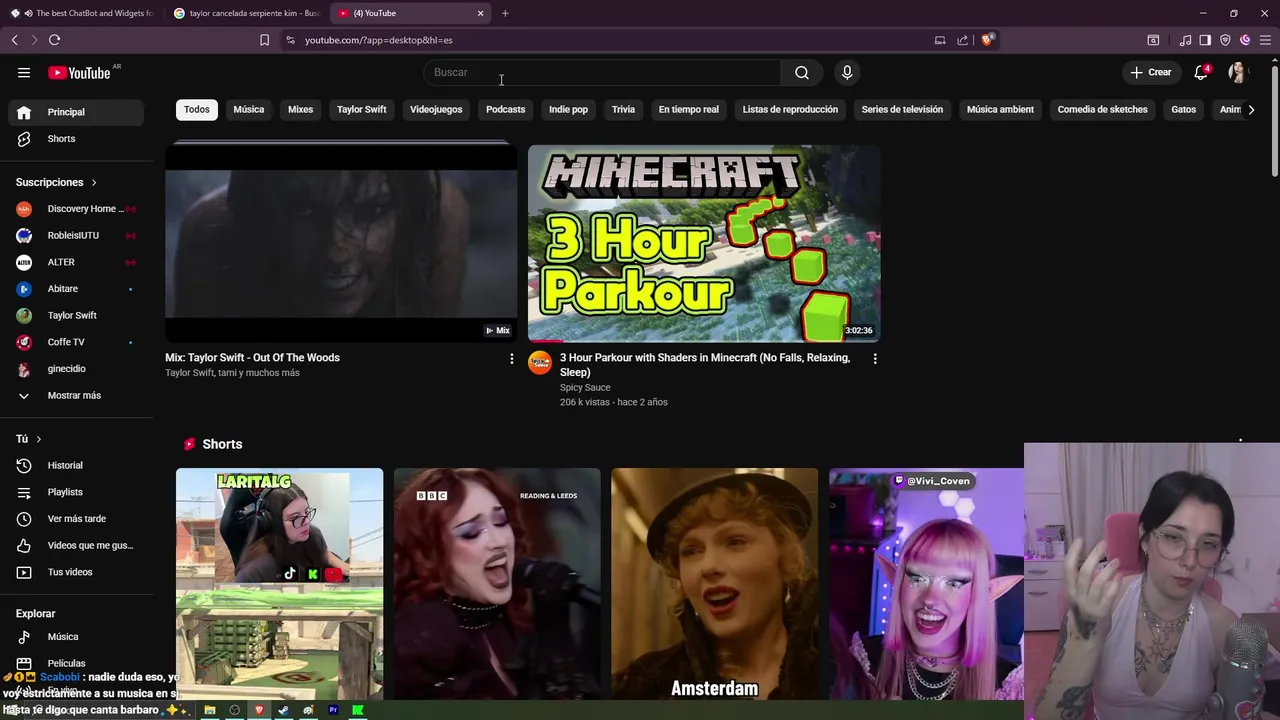Start voice search with the microphone
The height and width of the screenshot is (720, 1280).
coord(847,72)
